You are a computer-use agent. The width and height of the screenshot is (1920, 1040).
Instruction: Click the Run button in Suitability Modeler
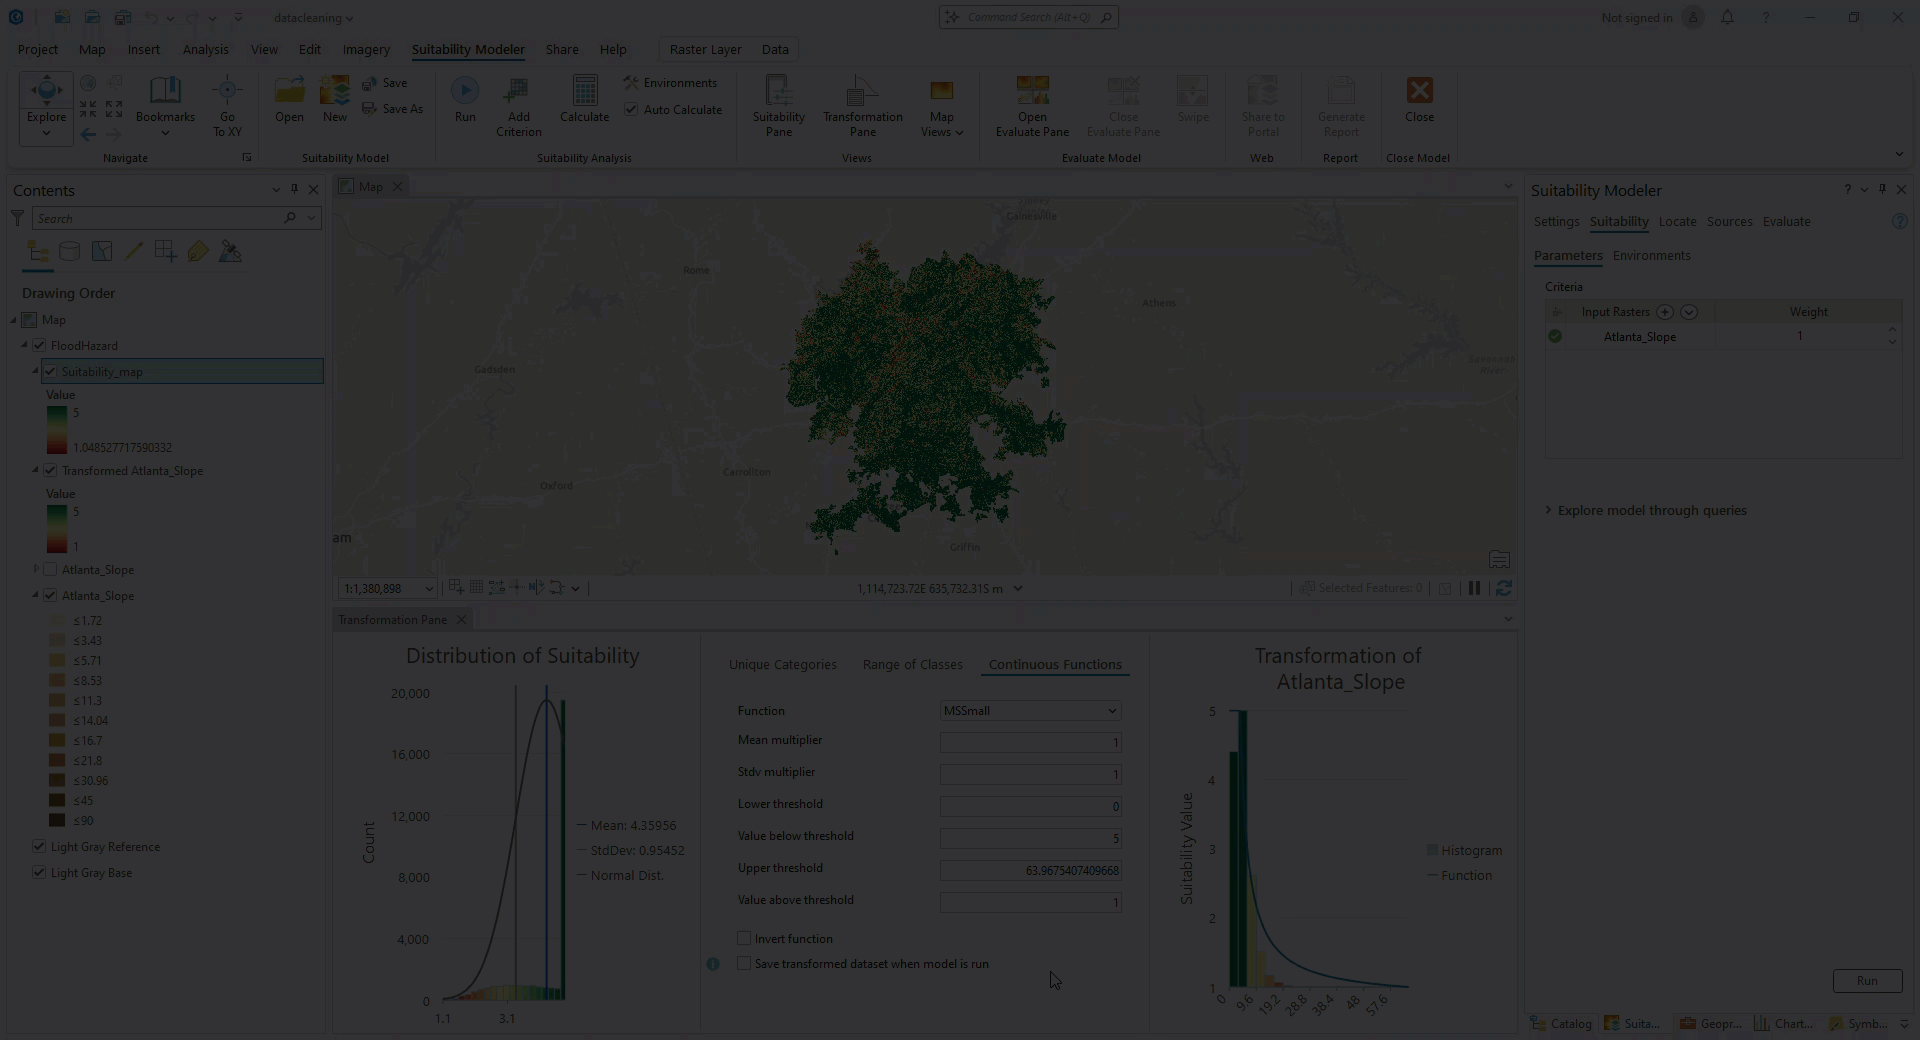coord(1866,981)
